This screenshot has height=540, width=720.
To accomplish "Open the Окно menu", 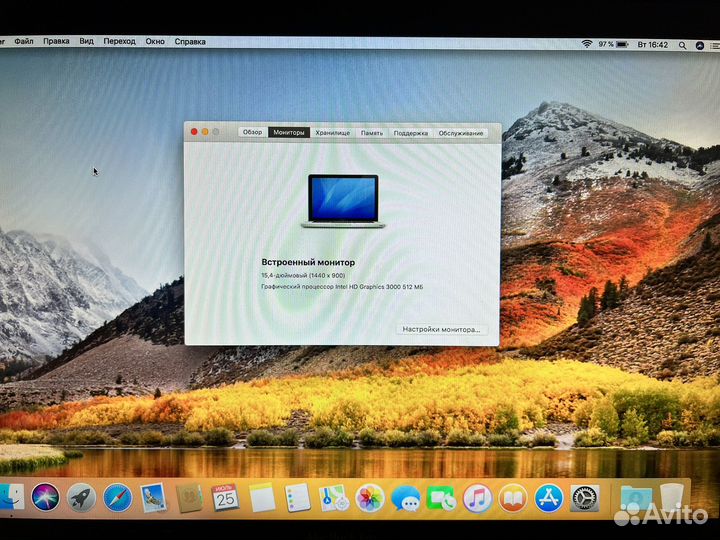I will pyautogui.click(x=155, y=41).
